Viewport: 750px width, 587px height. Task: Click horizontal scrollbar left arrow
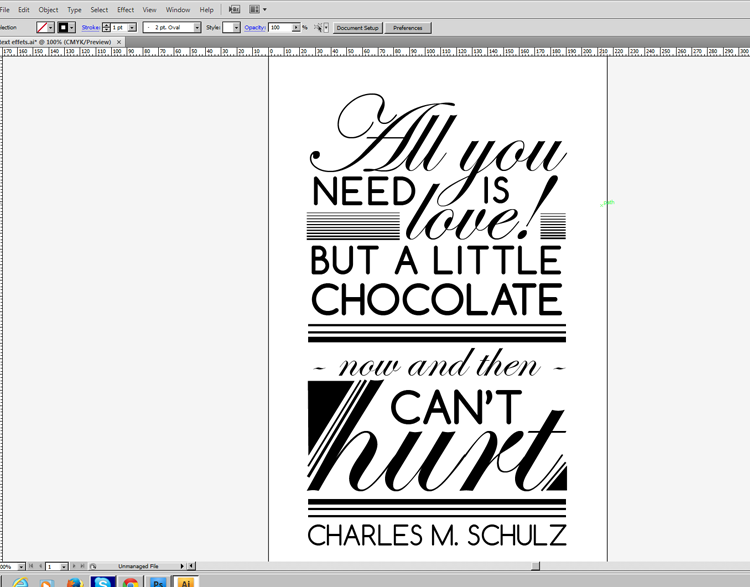[191, 566]
